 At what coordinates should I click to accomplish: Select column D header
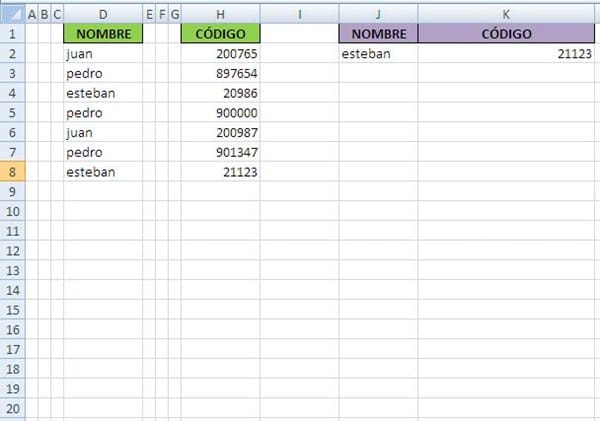tap(104, 14)
